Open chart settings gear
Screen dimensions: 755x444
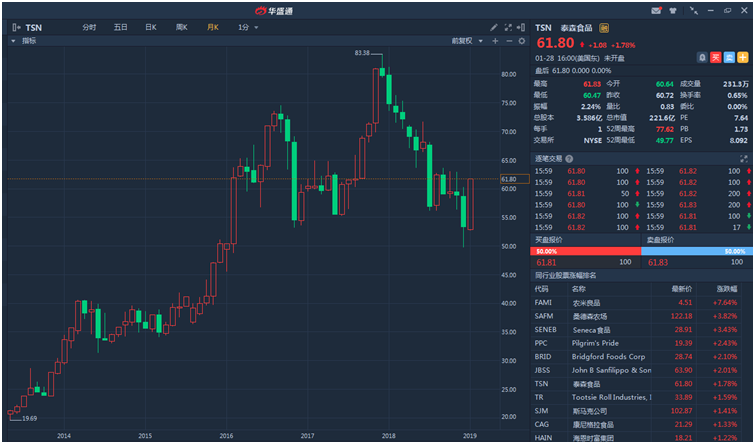pyautogui.click(x=521, y=41)
